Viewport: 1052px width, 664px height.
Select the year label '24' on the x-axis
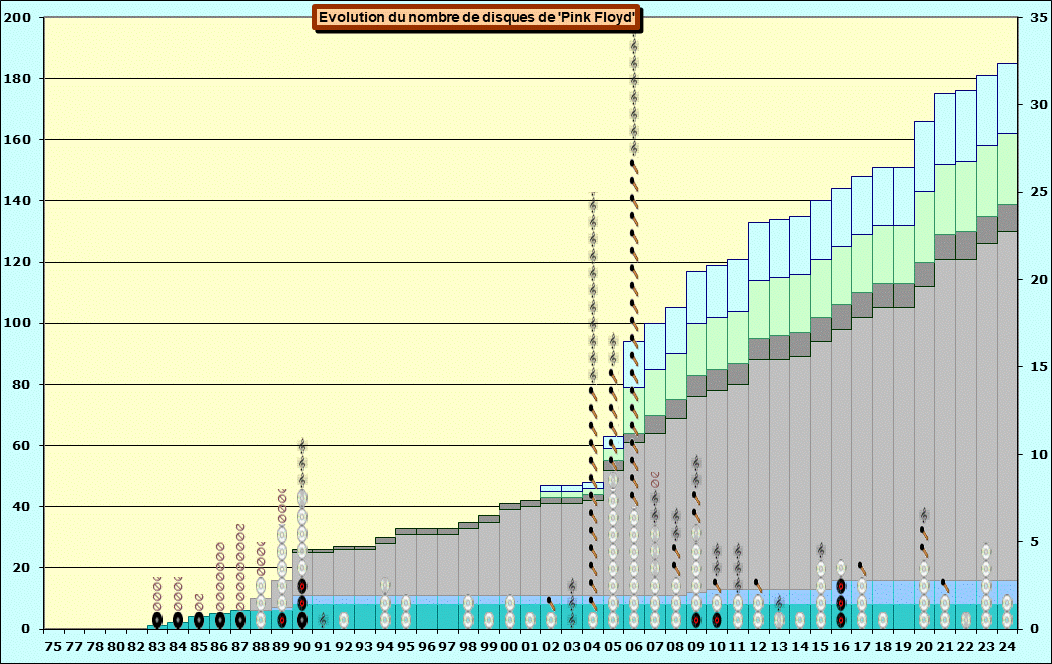[x=1007, y=647]
